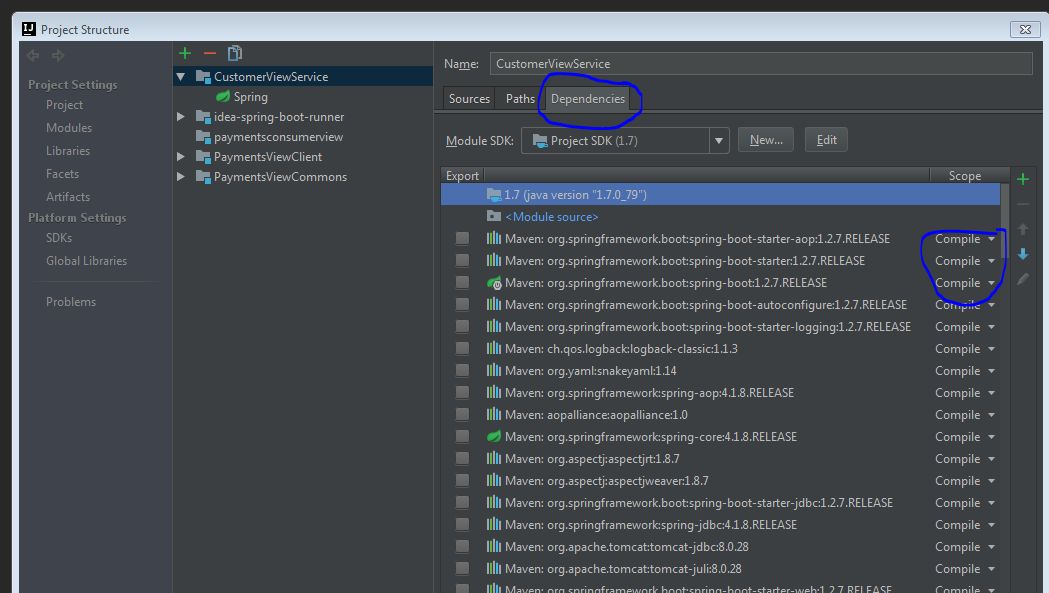Tick Export for spring-aop:4.1.8
1049x593 pixels.
coord(462,392)
